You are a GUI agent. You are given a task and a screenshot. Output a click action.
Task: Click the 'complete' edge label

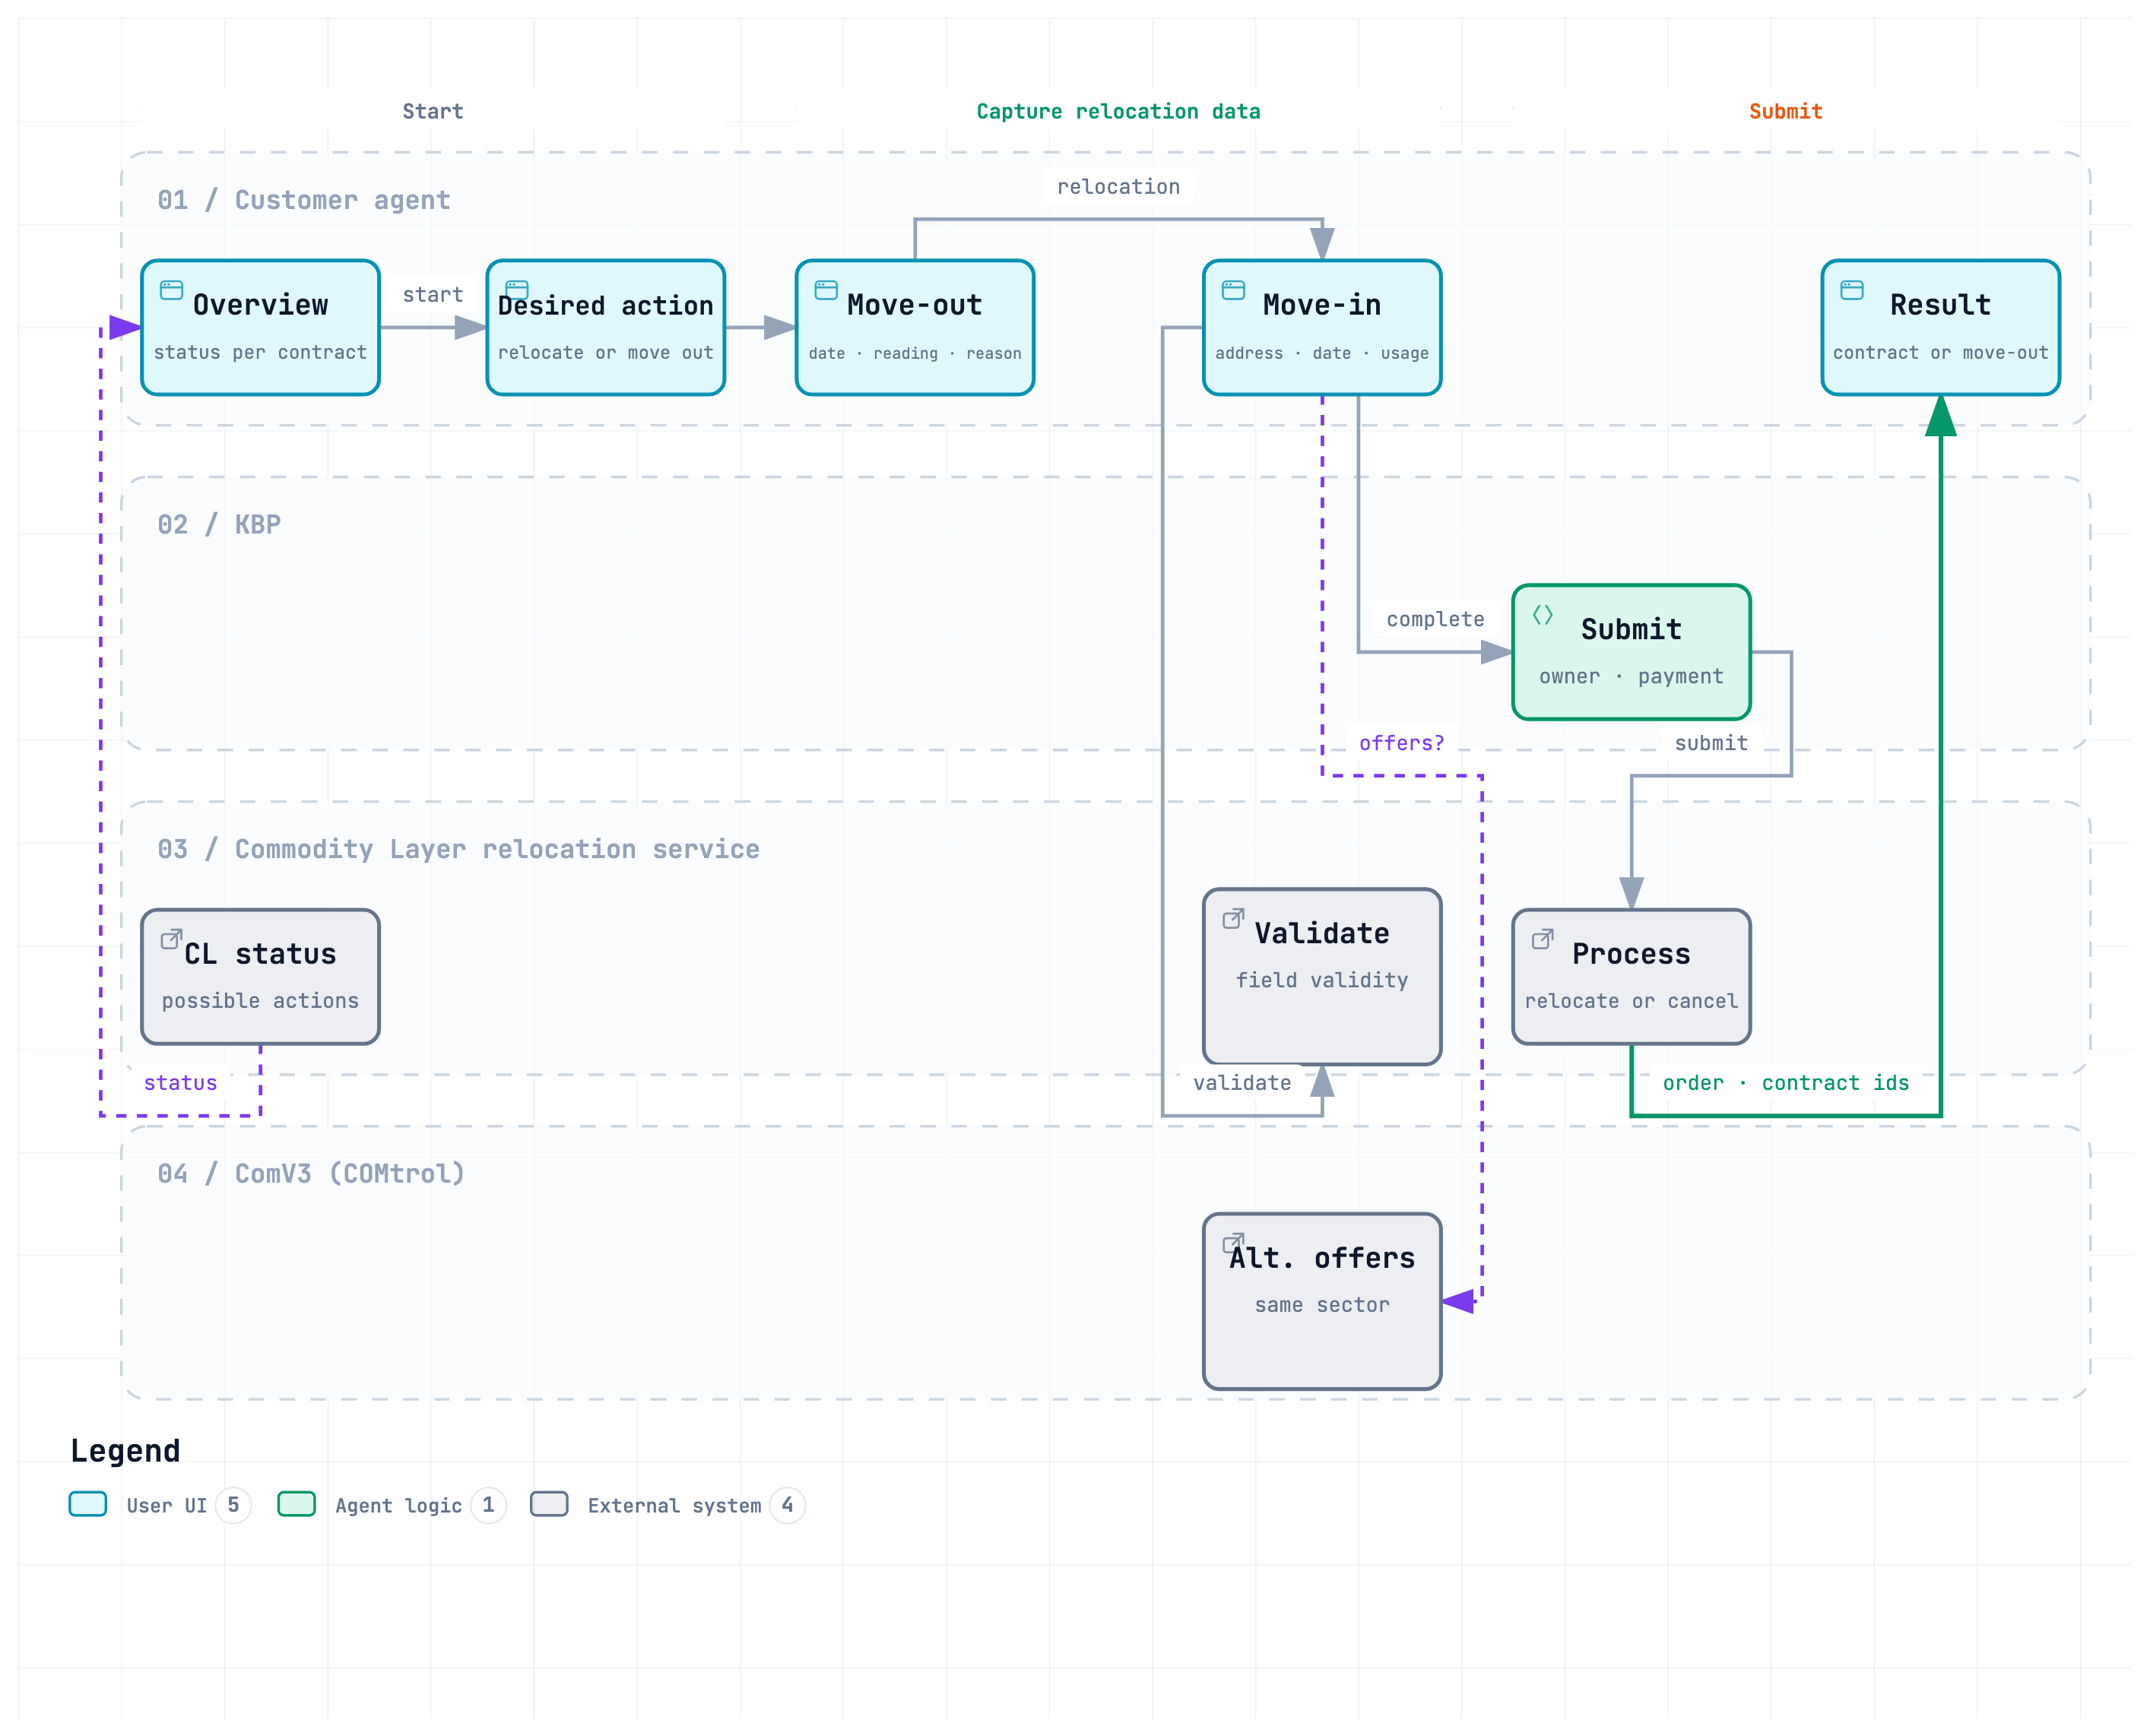coord(1435,619)
